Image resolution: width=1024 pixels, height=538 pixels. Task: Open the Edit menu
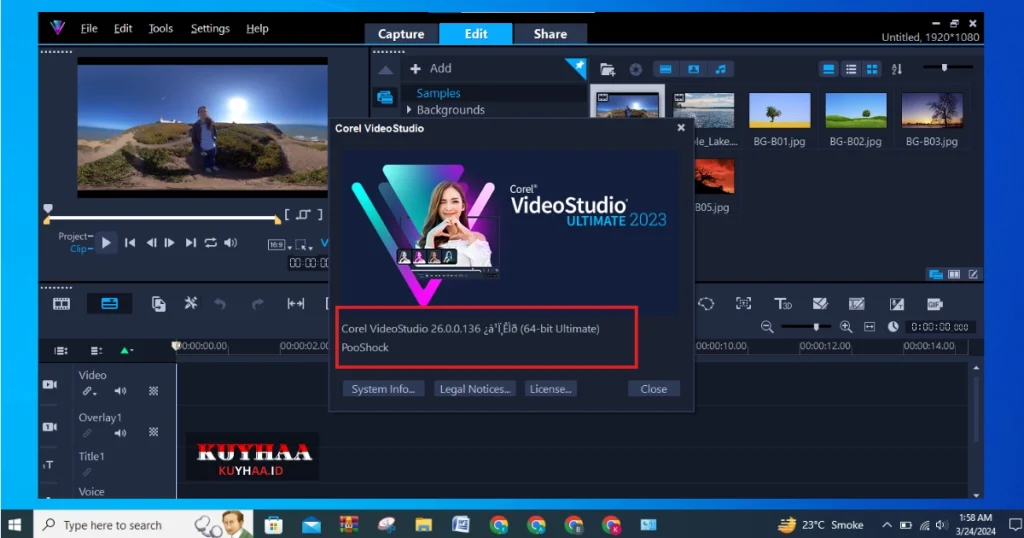click(x=123, y=28)
